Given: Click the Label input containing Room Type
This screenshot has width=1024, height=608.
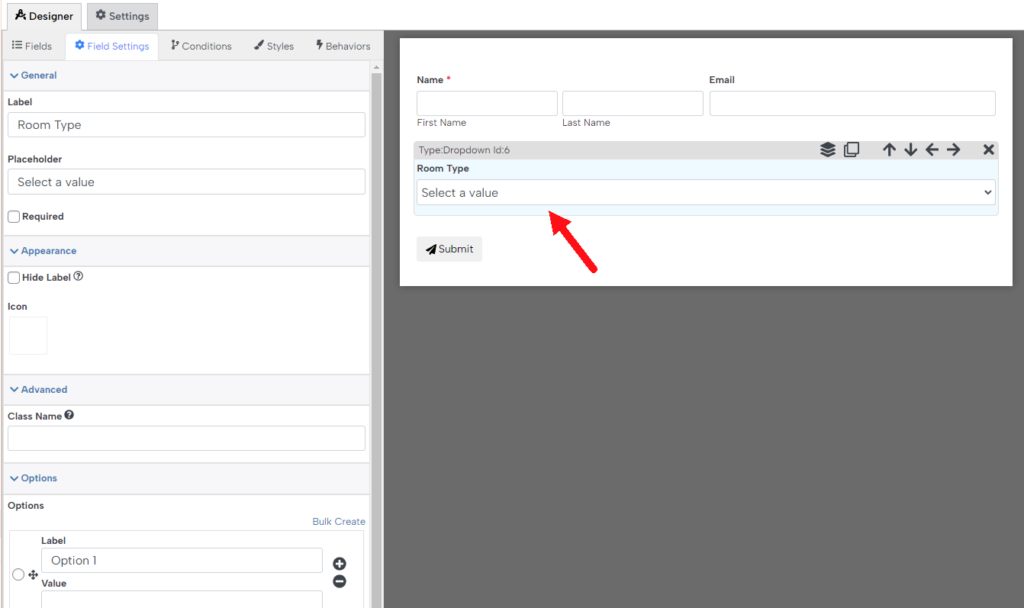Looking at the screenshot, I should (x=186, y=125).
